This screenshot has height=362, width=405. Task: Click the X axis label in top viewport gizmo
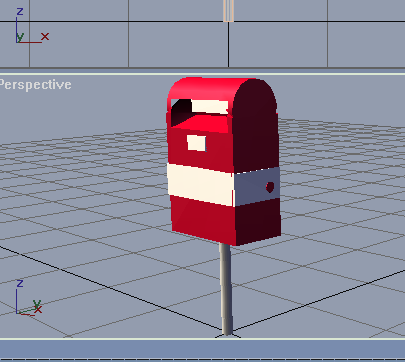(x=45, y=37)
